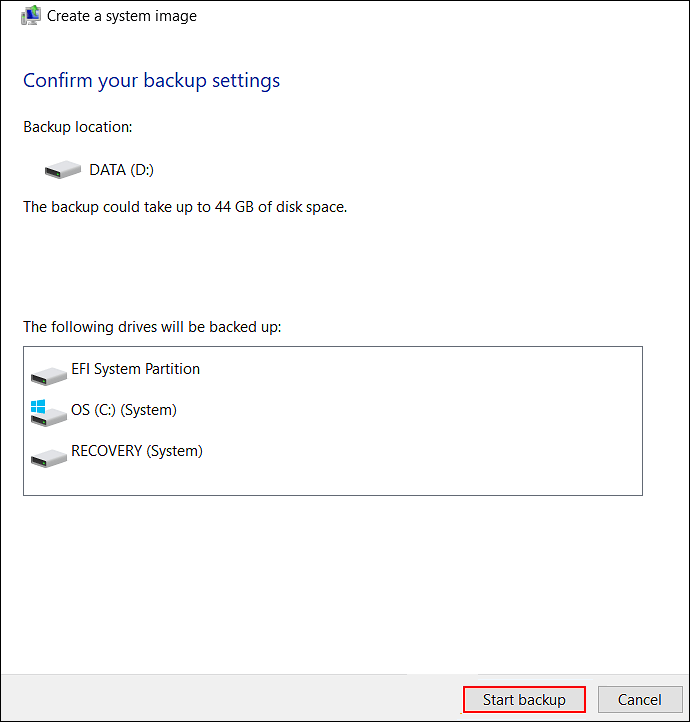
Task: Click the gray footer bar left of Start backup
Action: click(230, 699)
